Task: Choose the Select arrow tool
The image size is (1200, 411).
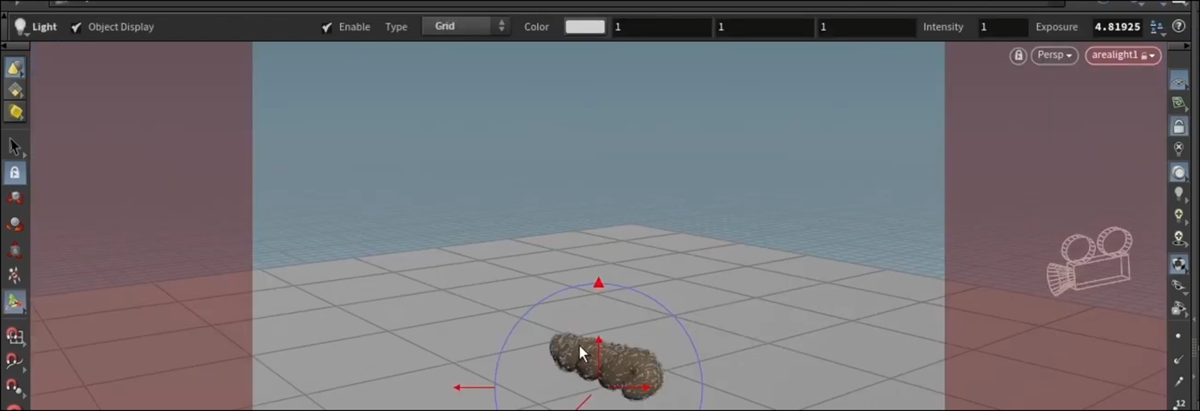Action: pos(15,147)
